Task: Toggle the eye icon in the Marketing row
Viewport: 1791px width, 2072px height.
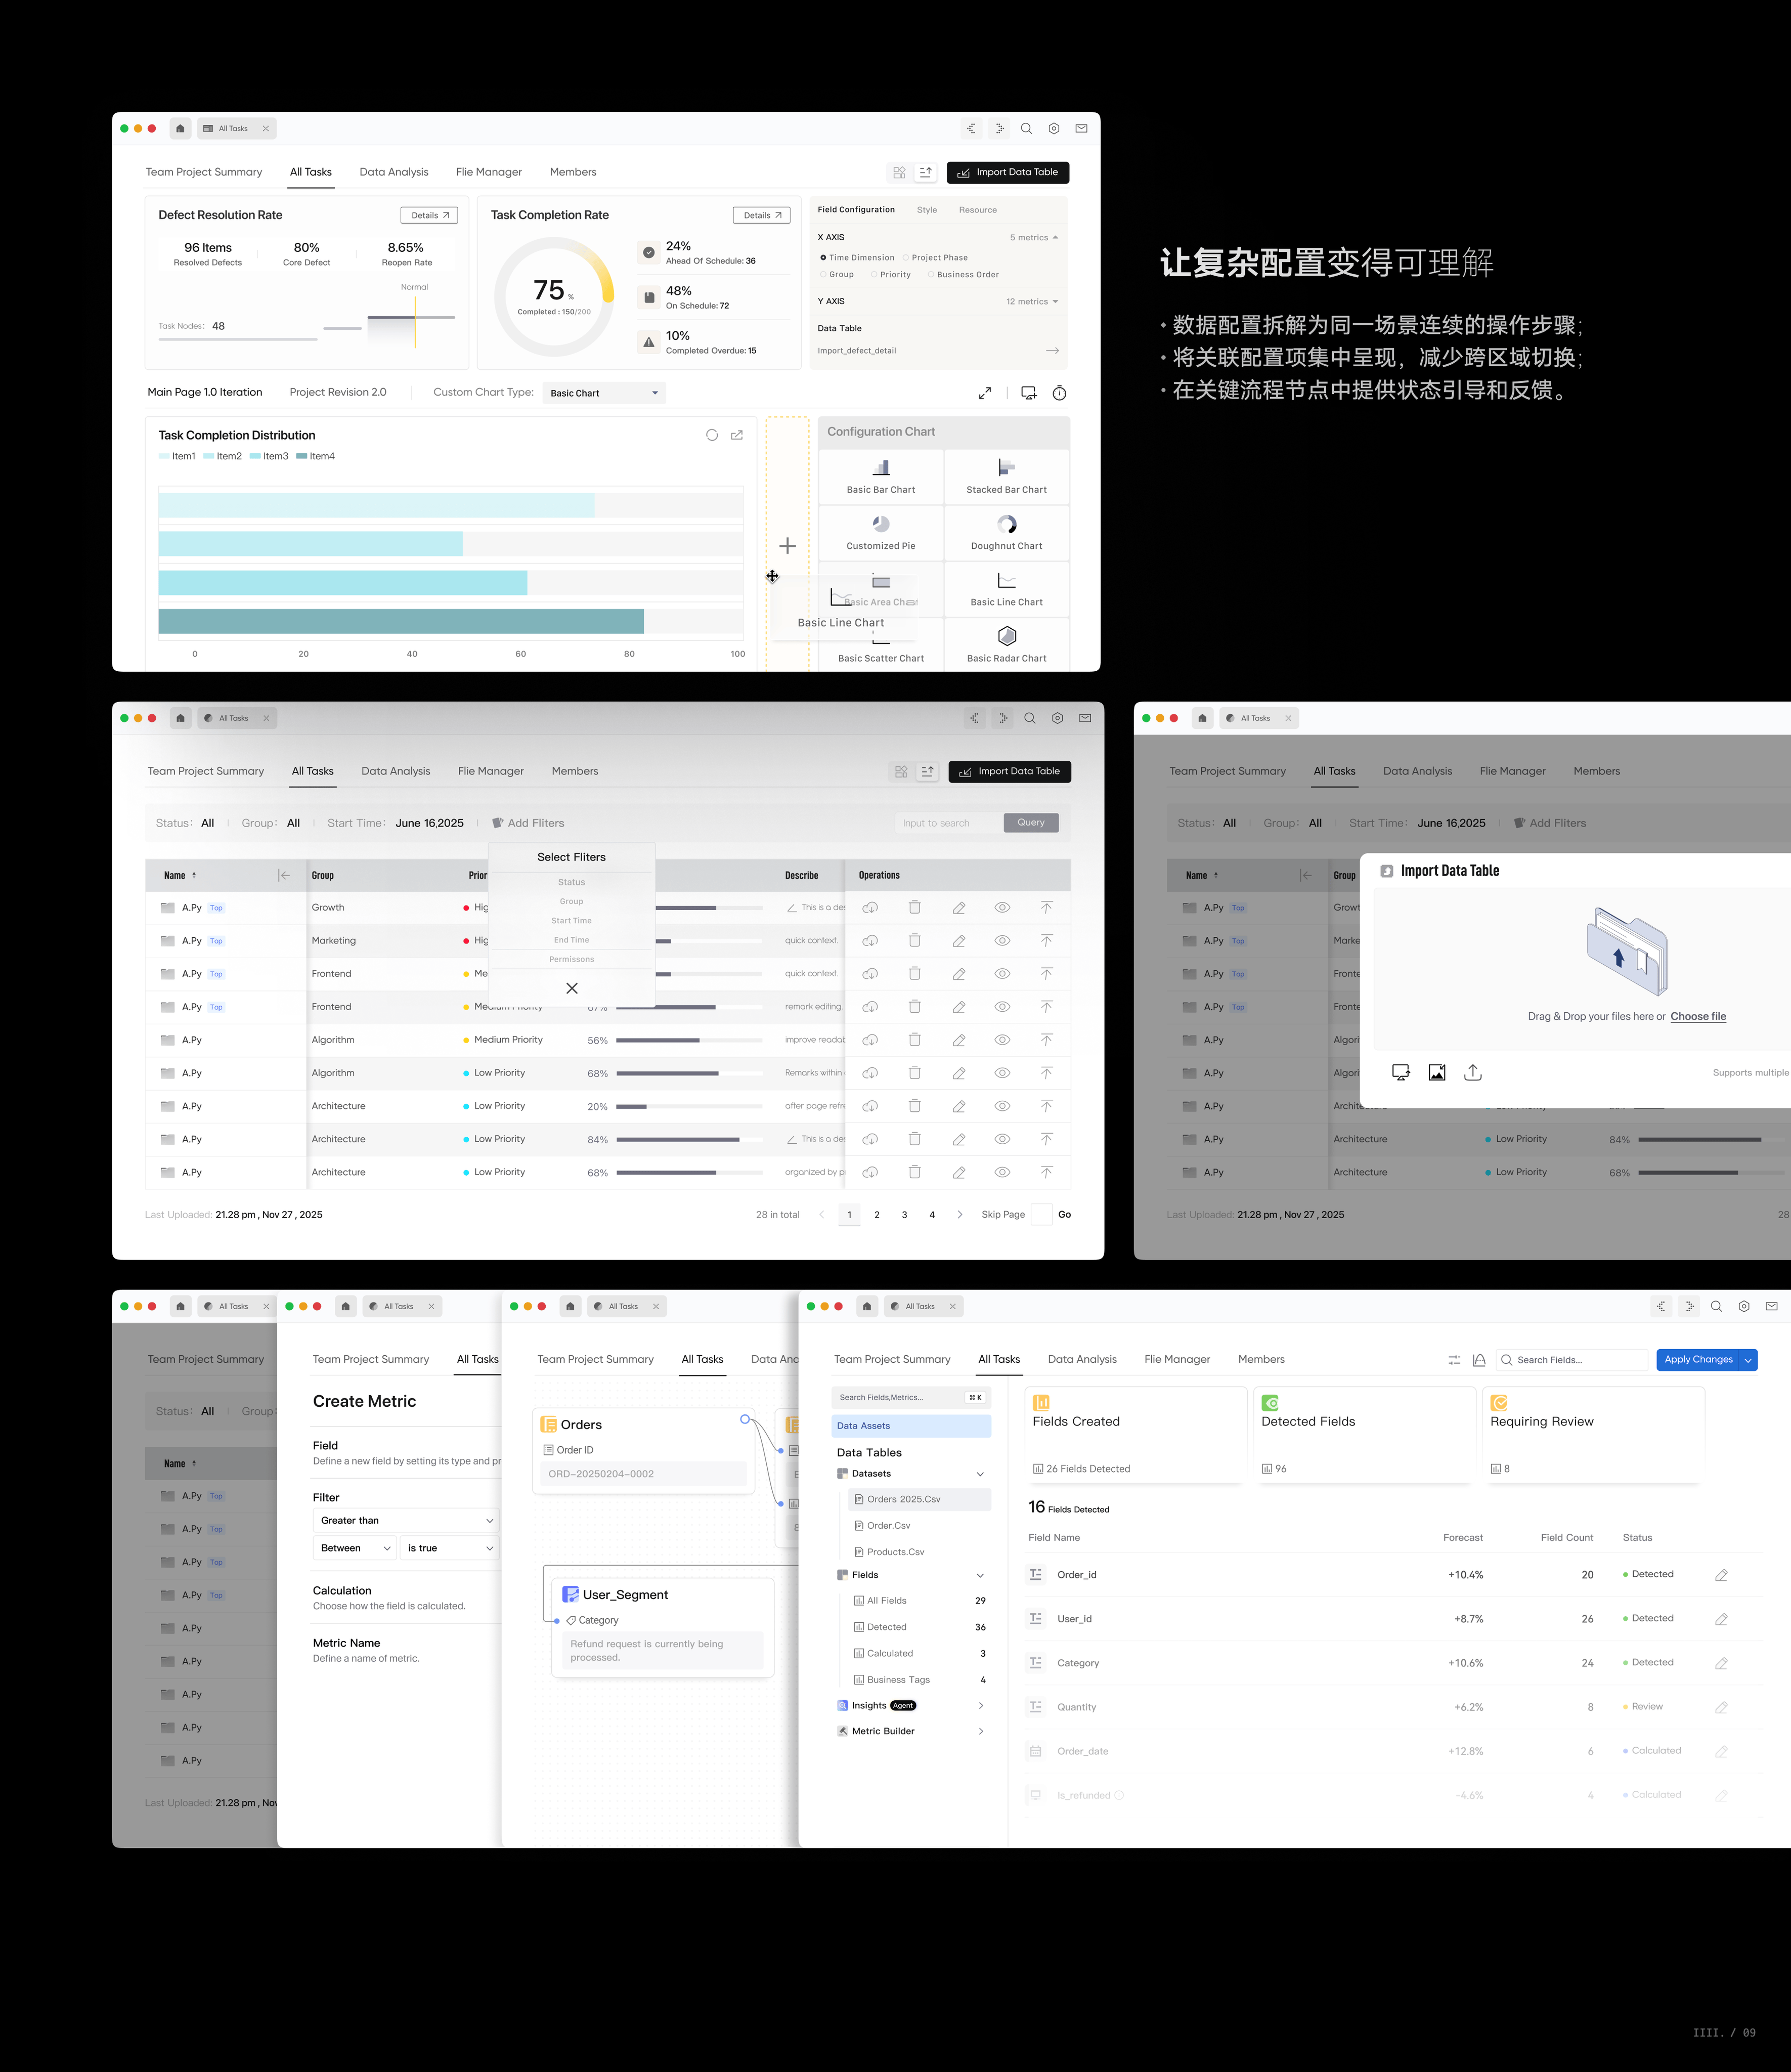Action: tap(1002, 941)
